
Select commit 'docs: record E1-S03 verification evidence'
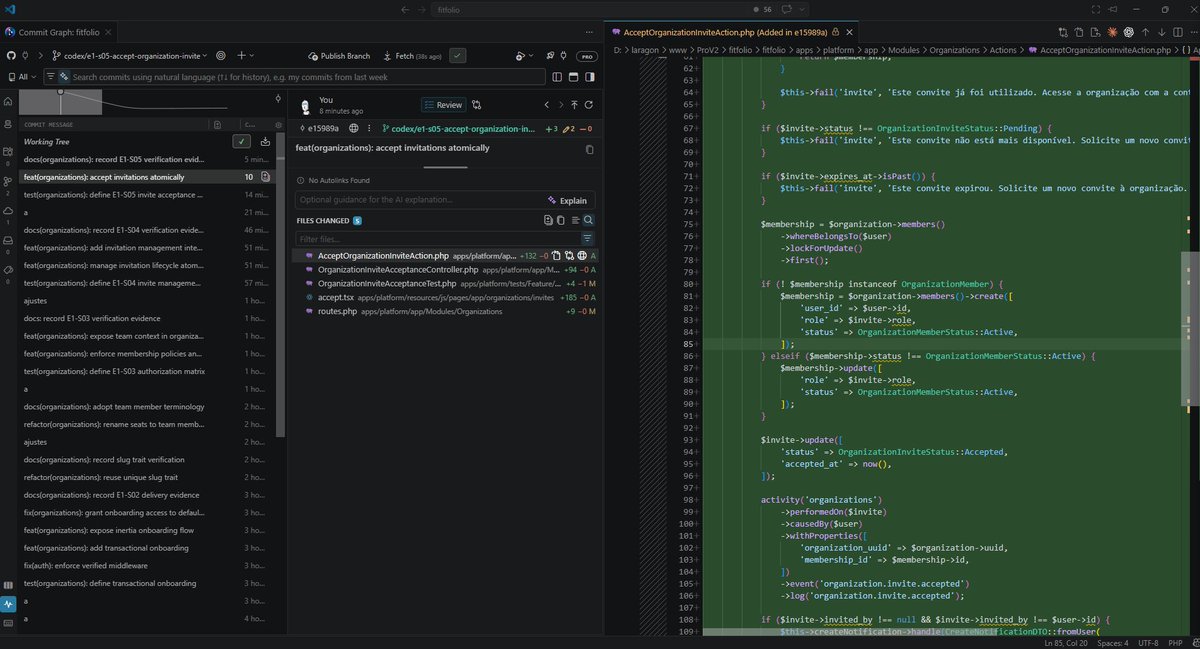pyautogui.click(x=145, y=318)
